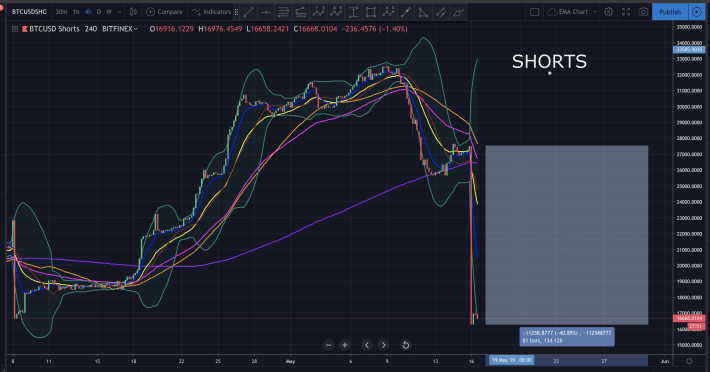Enter fullscreen chart mode
Screen dimensions: 710x372
click(626, 12)
